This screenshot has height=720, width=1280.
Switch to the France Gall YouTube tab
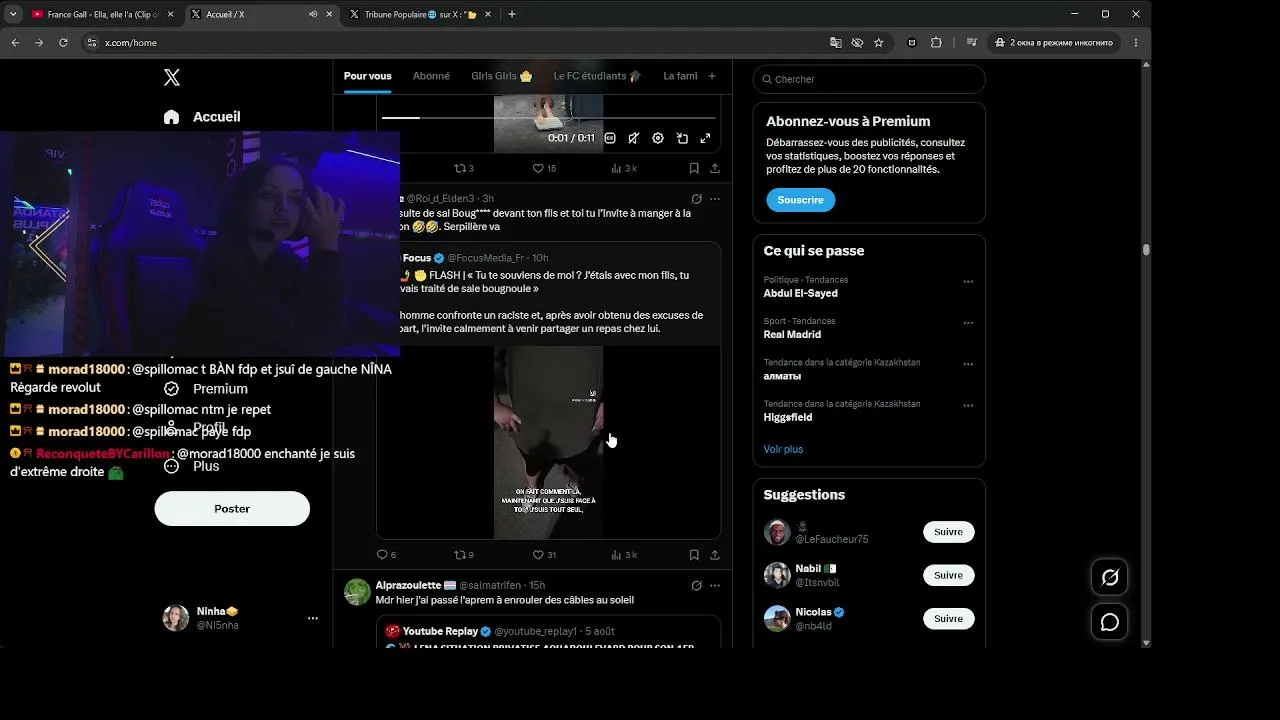point(103,14)
